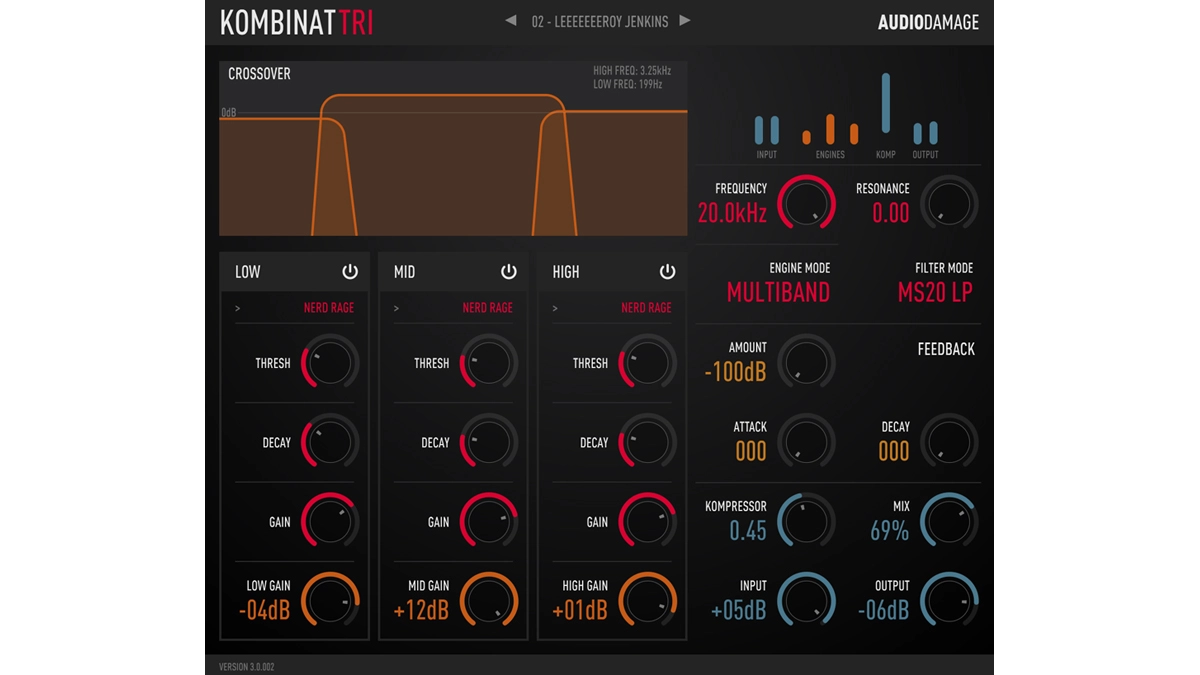The width and height of the screenshot is (1200, 675).
Task: Click the INPUT level meter
Action: (767, 130)
